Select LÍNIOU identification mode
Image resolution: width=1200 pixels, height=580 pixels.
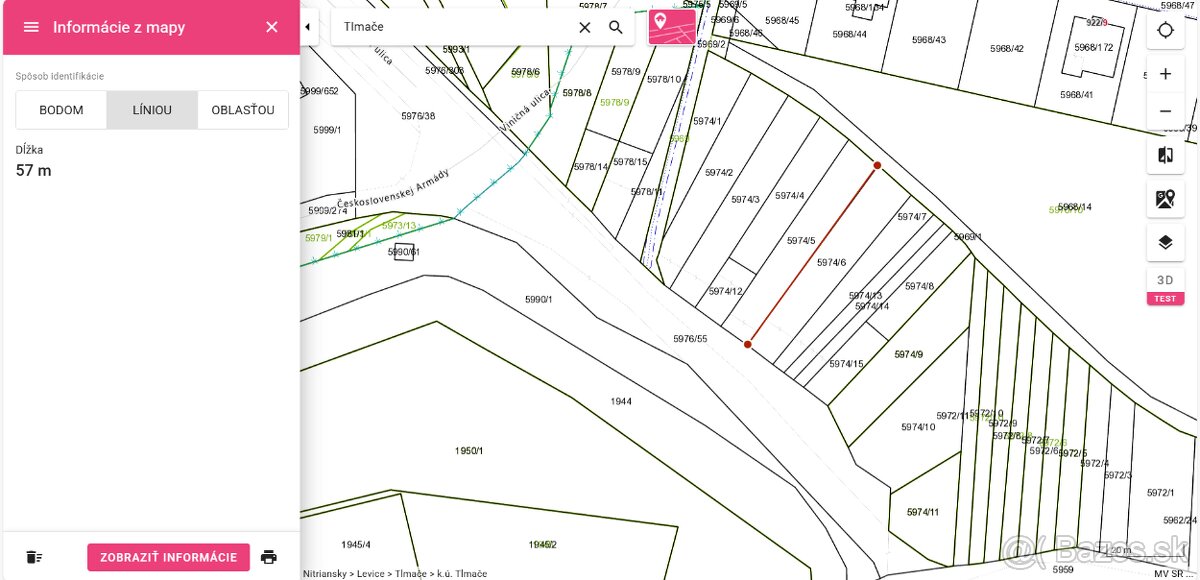click(x=152, y=110)
